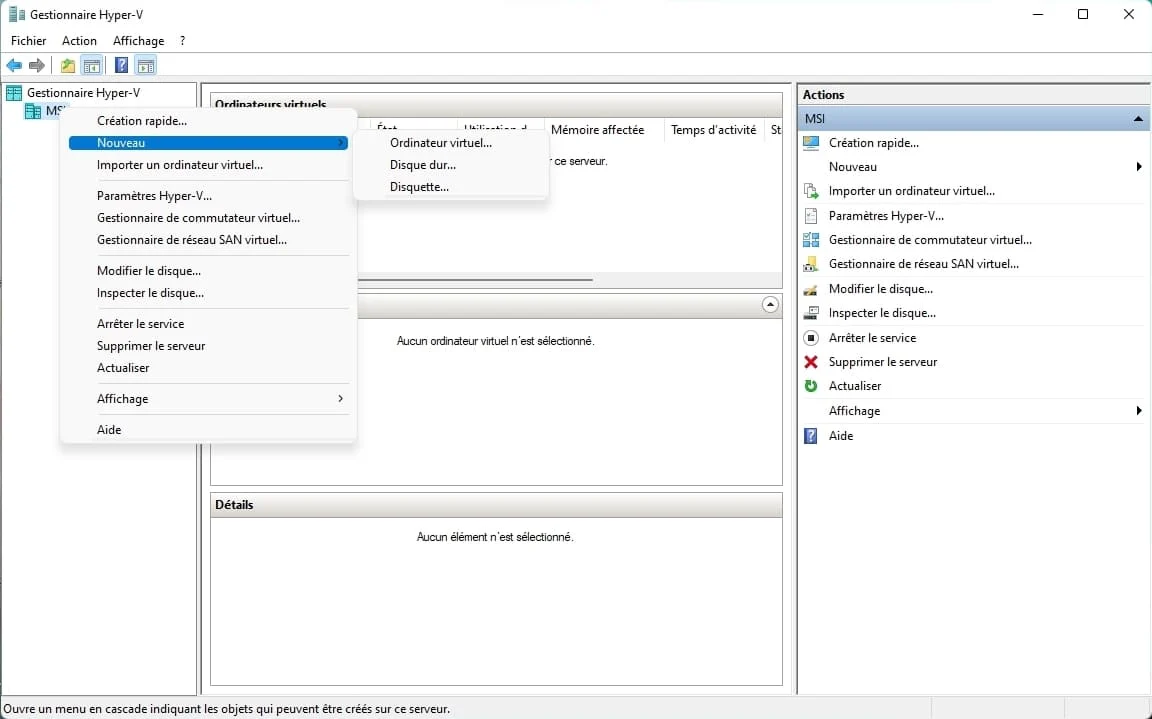The height and width of the screenshot is (719, 1152).
Task: Click Gestionnaire de commutateur virtuel icon in Actions
Action: (x=811, y=239)
